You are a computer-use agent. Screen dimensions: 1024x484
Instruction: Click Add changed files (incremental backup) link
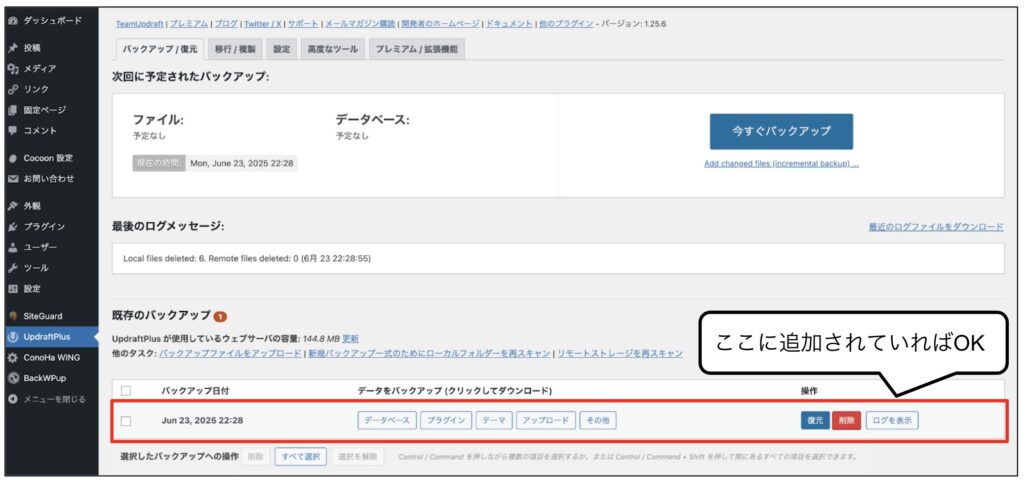point(781,164)
